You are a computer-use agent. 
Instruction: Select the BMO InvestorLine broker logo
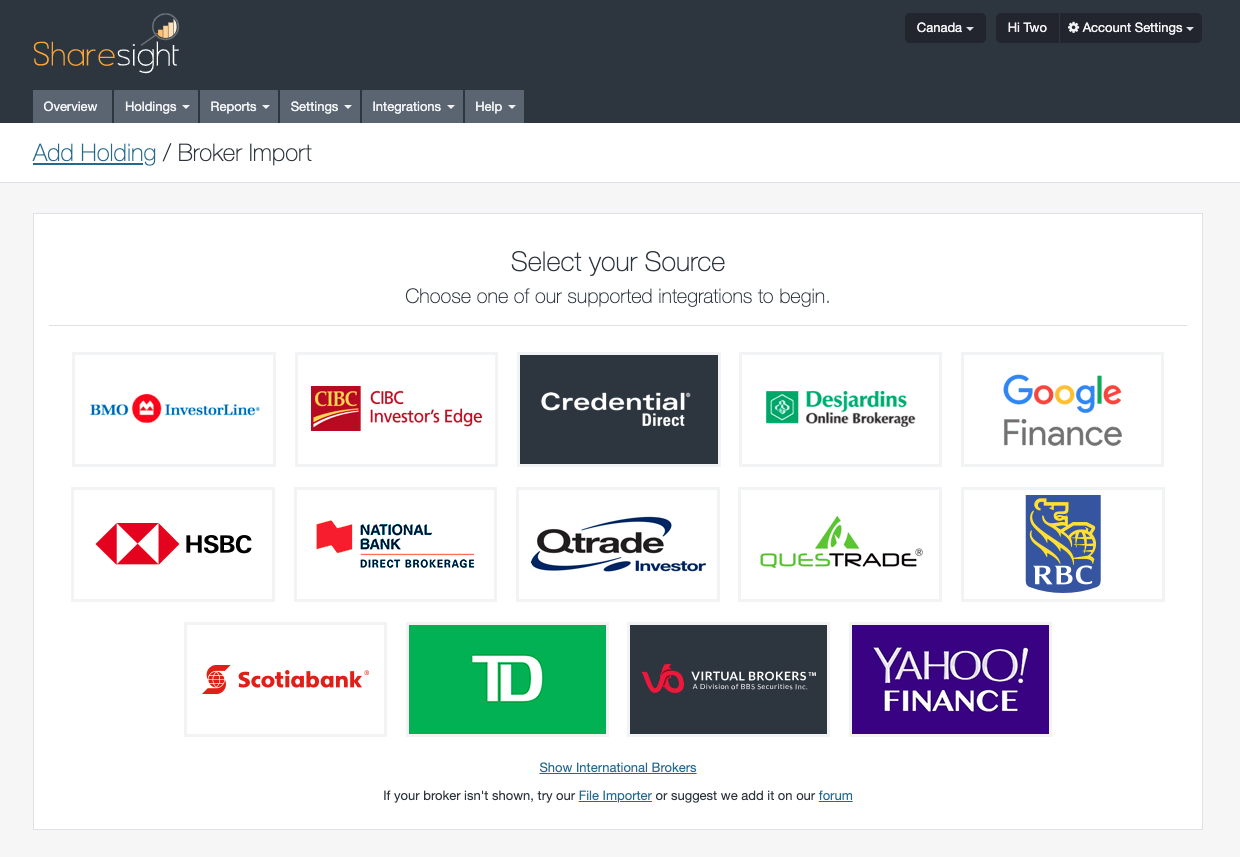pos(174,409)
